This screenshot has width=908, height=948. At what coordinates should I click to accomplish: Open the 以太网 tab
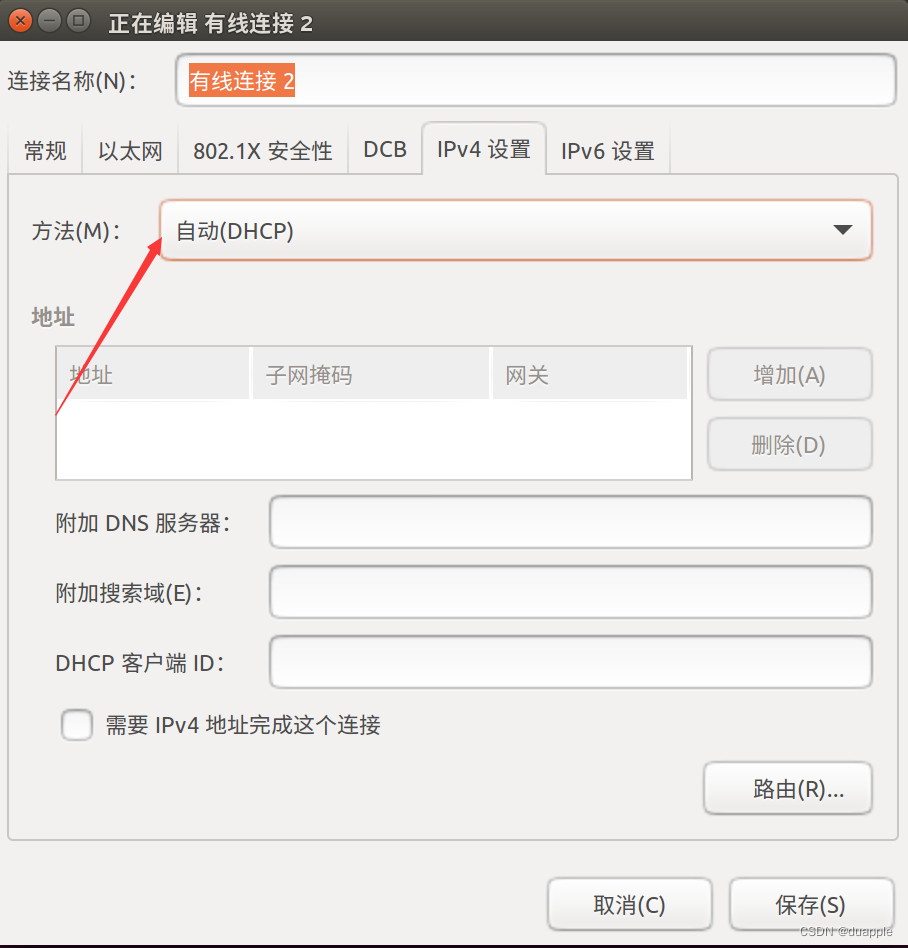click(x=130, y=151)
